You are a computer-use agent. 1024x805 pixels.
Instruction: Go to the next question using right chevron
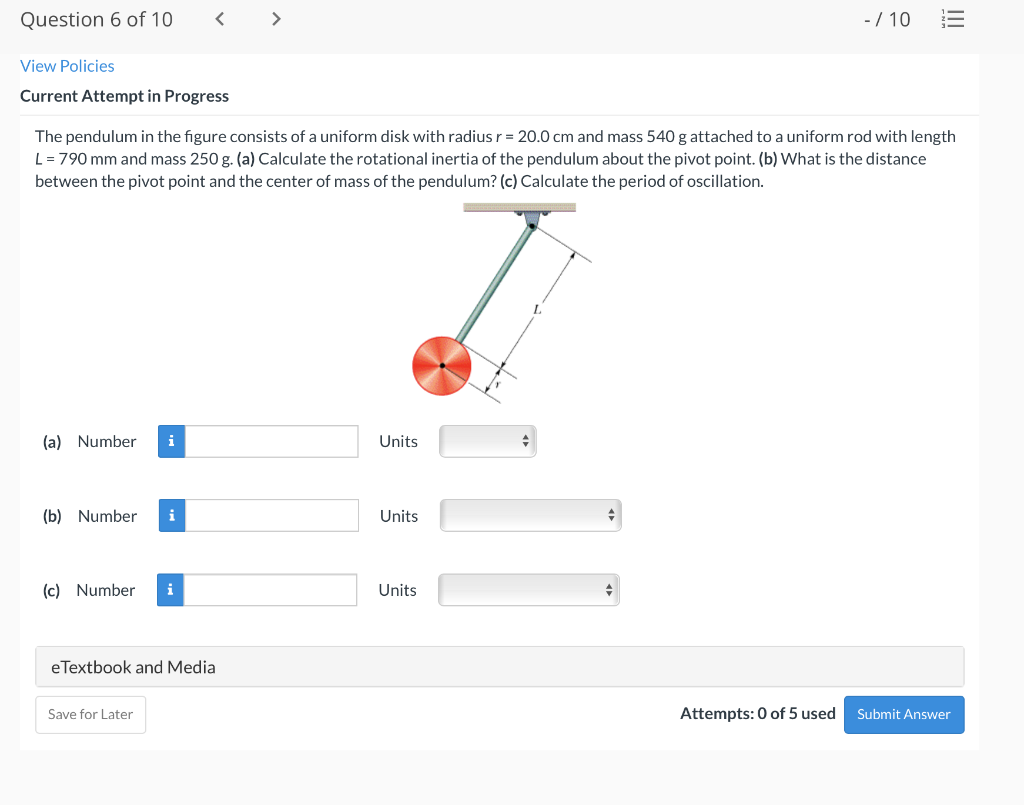click(276, 18)
